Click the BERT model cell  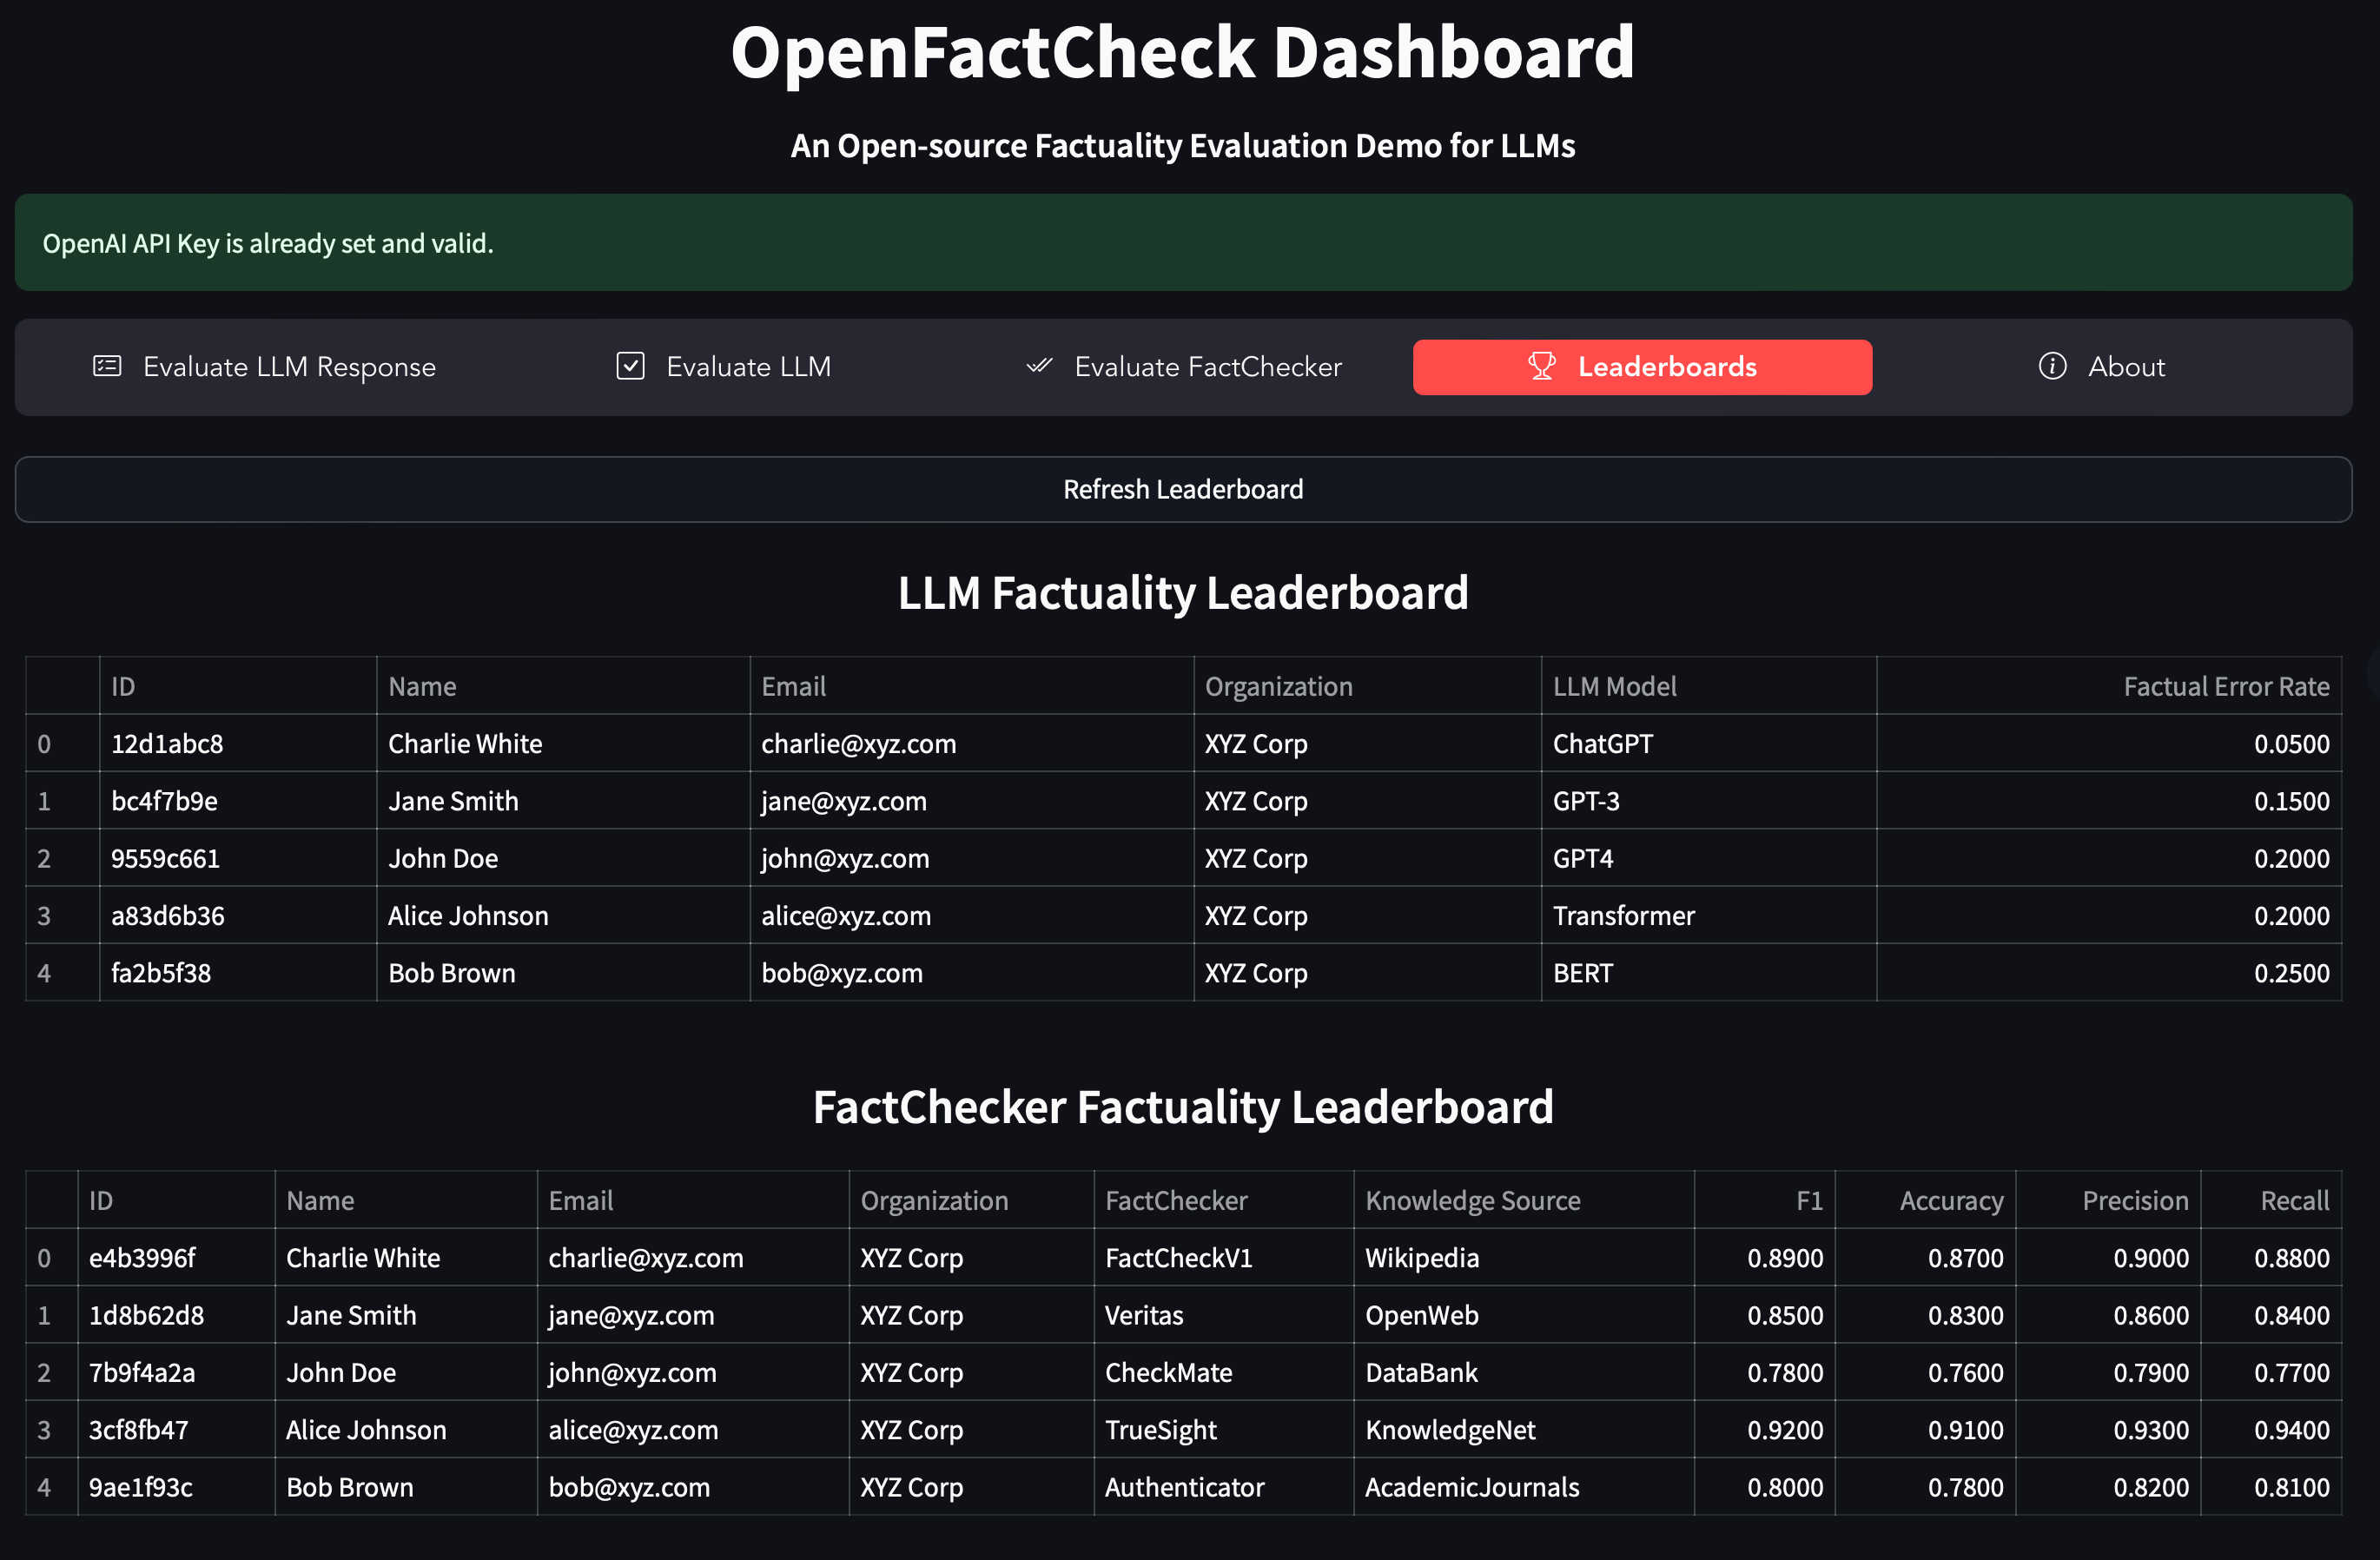click(x=1708, y=972)
